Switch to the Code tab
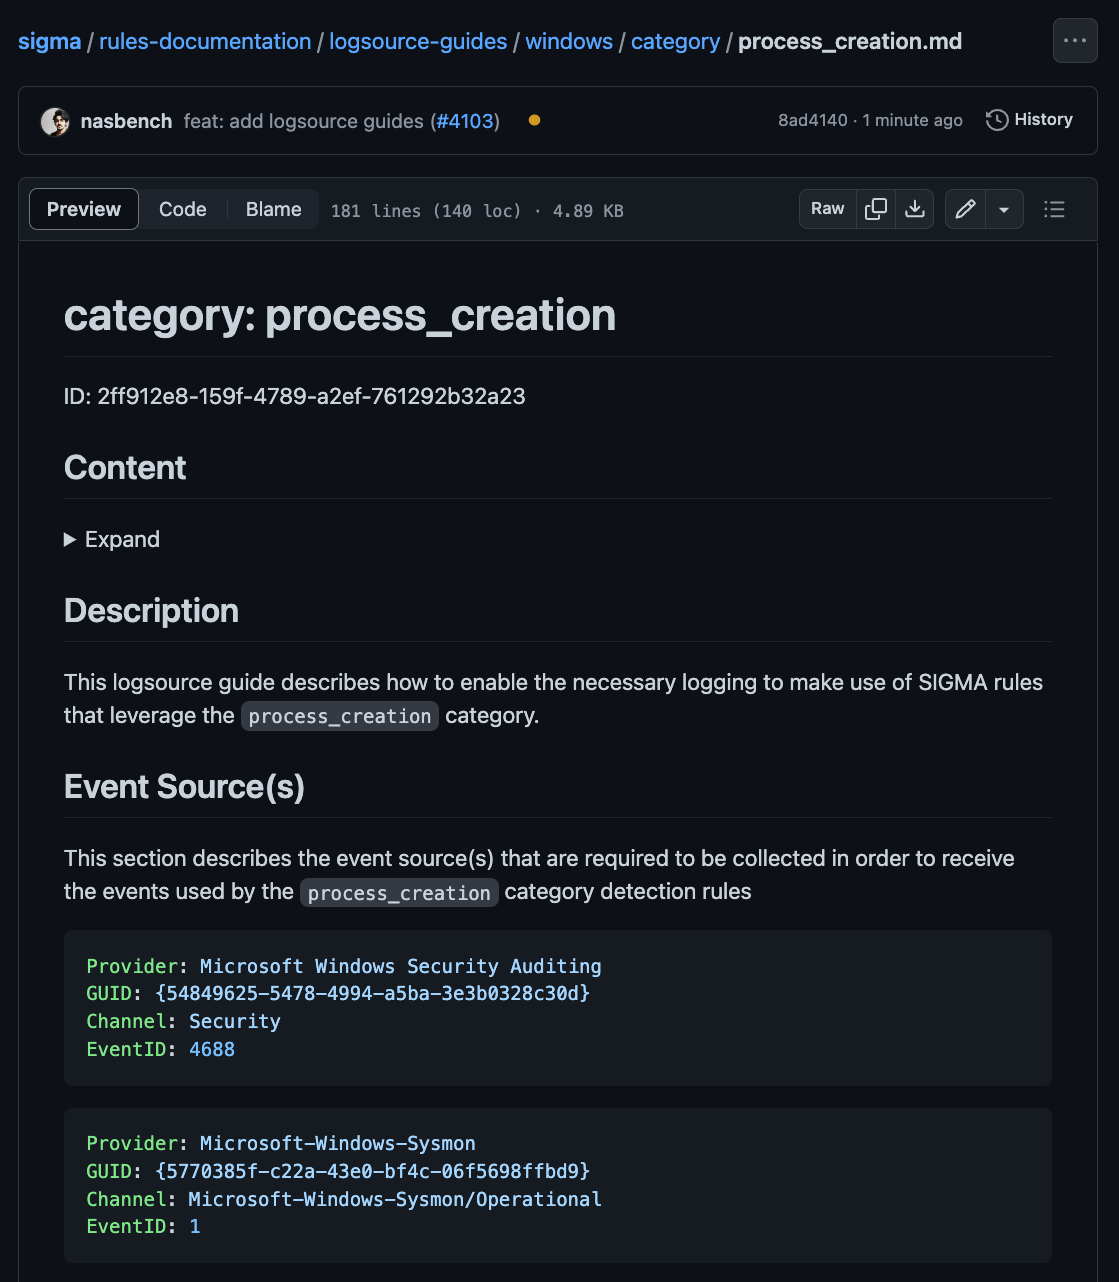Viewport: 1119px width, 1282px height. coord(182,209)
